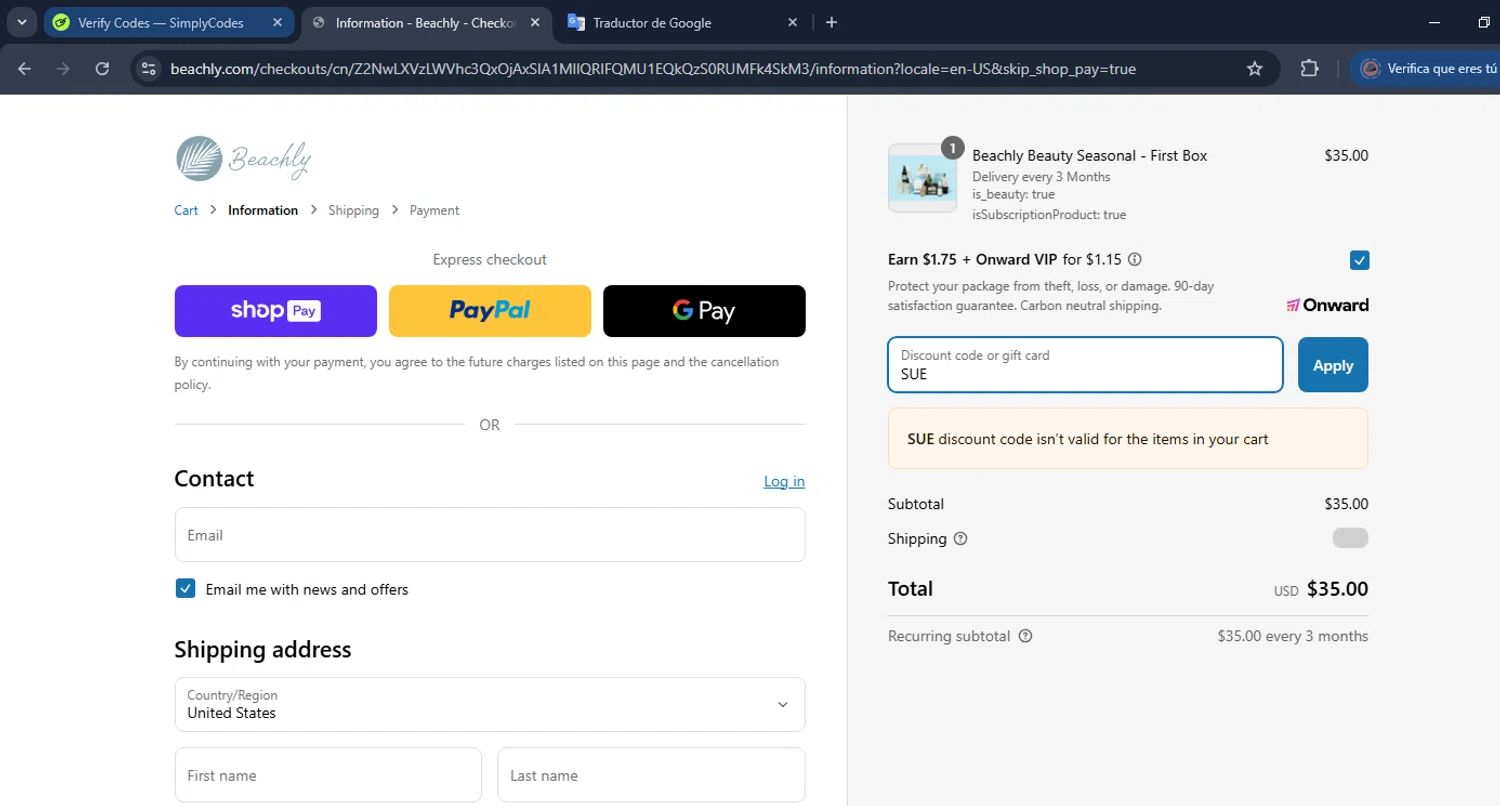Image resolution: width=1500 pixels, height=806 pixels.
Task: Switch to Verify Codes — SimplyCodes tab
Action: coord(168,22)
